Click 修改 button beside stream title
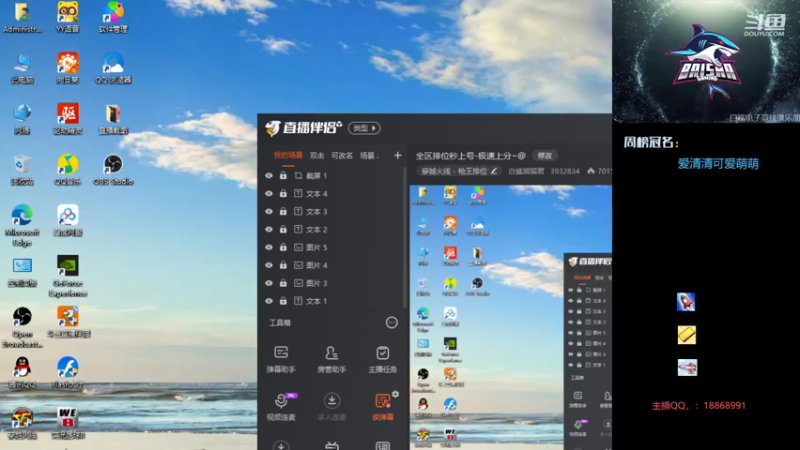The height and width of the screenshot is (450, 800). (545, 156)
